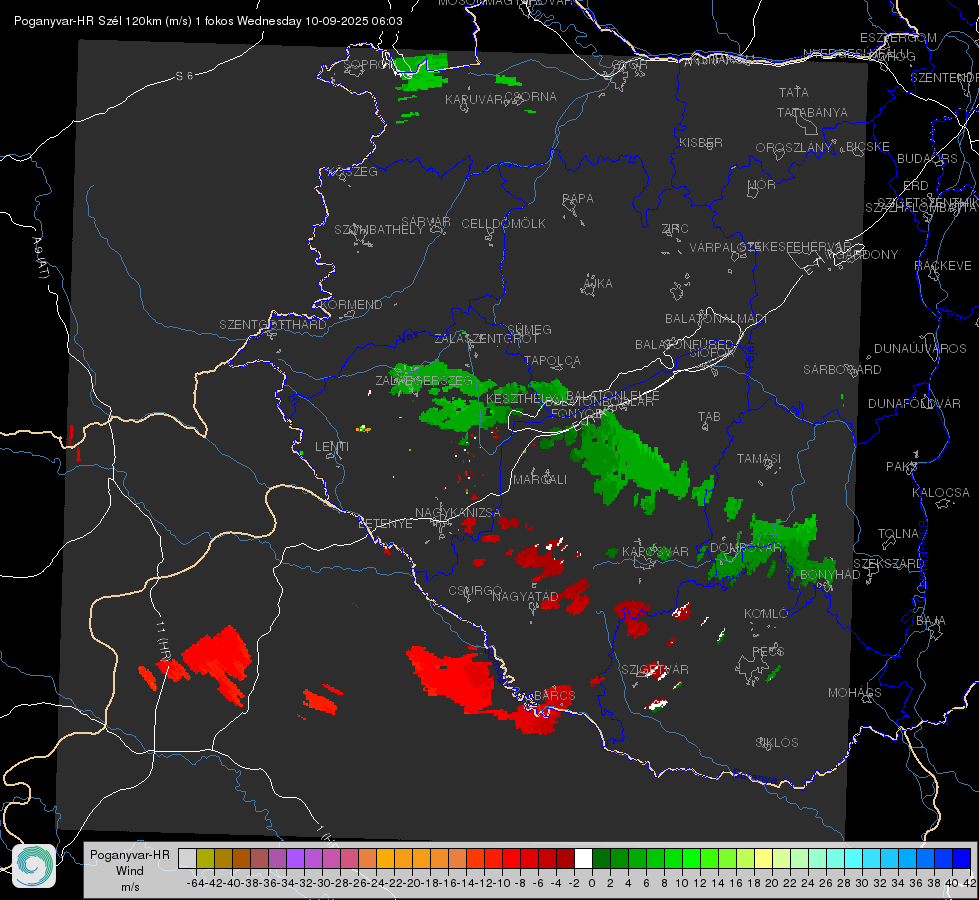Screen dimensions: 979x900
Task: Click the swirl logo icon beside the legend
Action: [34, 865]
